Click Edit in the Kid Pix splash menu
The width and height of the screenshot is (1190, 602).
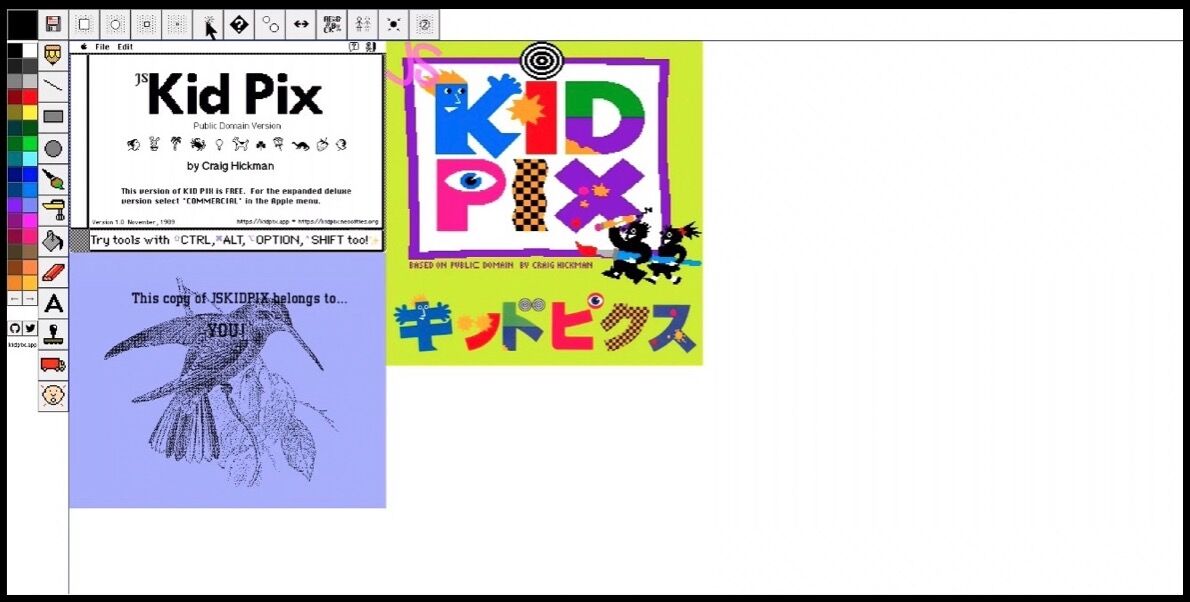(124, 47)
